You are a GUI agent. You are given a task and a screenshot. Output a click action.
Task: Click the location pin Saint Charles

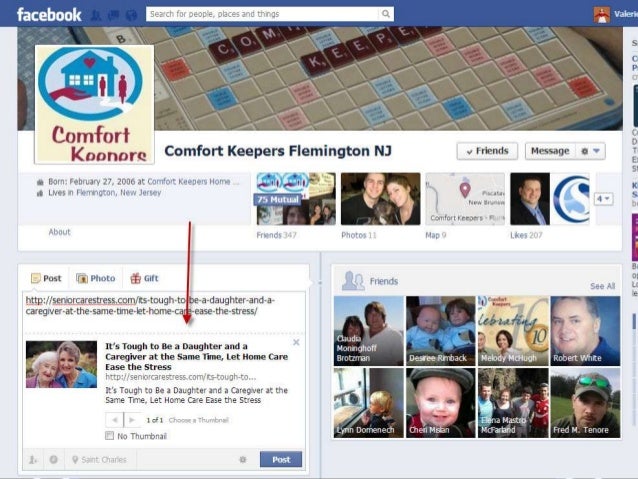point(99,459)
